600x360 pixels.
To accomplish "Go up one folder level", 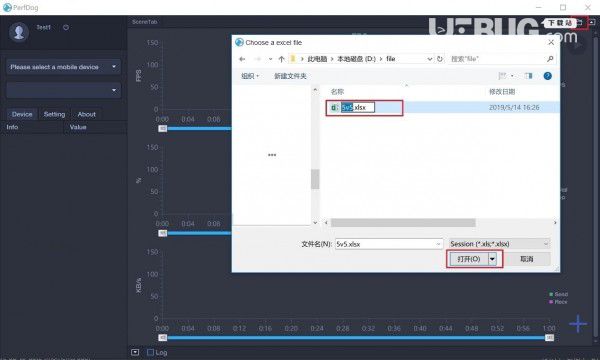I will click(282, 59).
